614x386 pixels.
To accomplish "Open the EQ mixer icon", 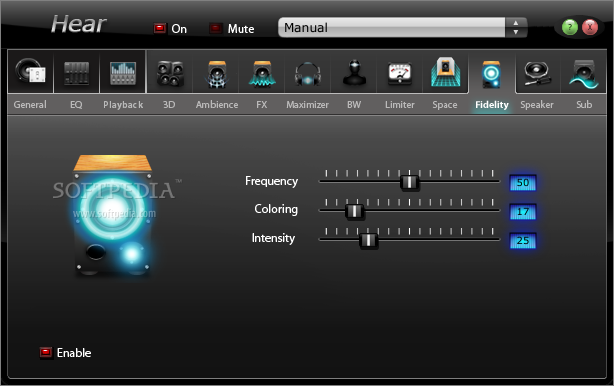I will (x=76, y=73).
